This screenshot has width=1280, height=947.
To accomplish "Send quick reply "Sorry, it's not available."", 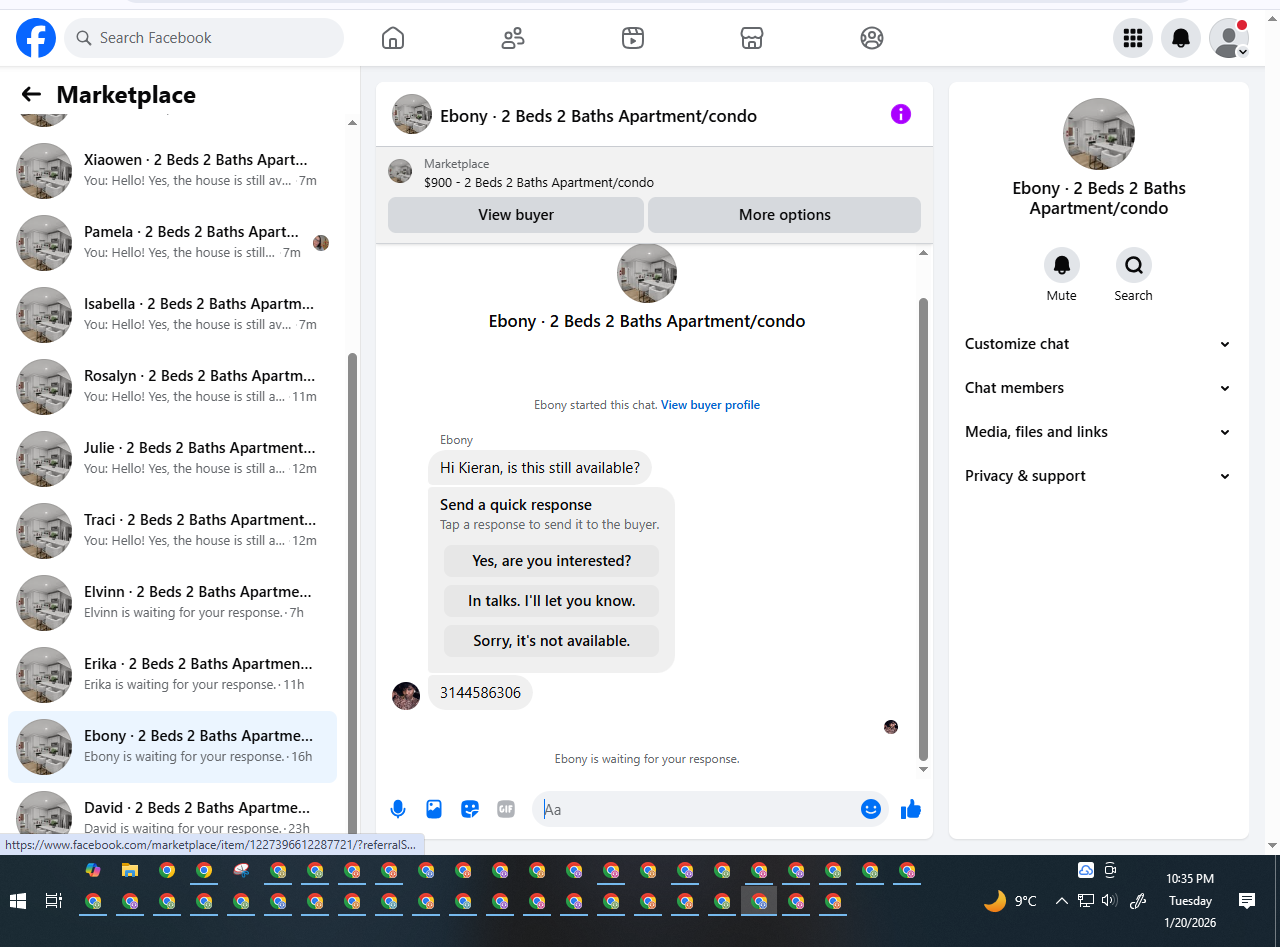I will 552,641.
